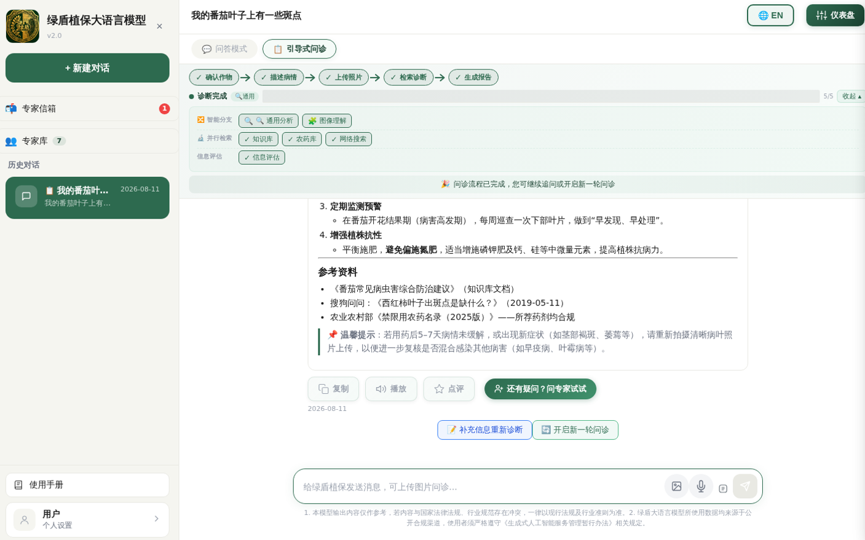Close the sidebar with the X icon
The image size is (865, 540).
[x=159, y=26]
